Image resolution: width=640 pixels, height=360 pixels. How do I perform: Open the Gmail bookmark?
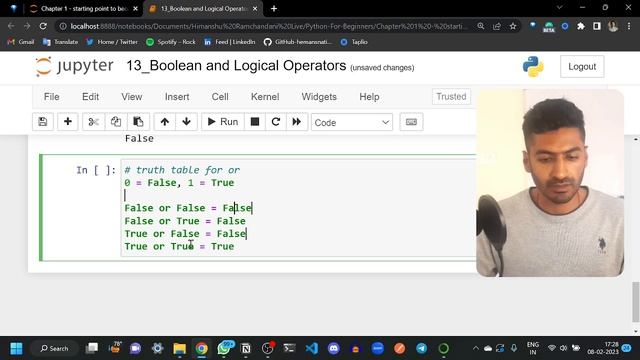coord(21,42)
